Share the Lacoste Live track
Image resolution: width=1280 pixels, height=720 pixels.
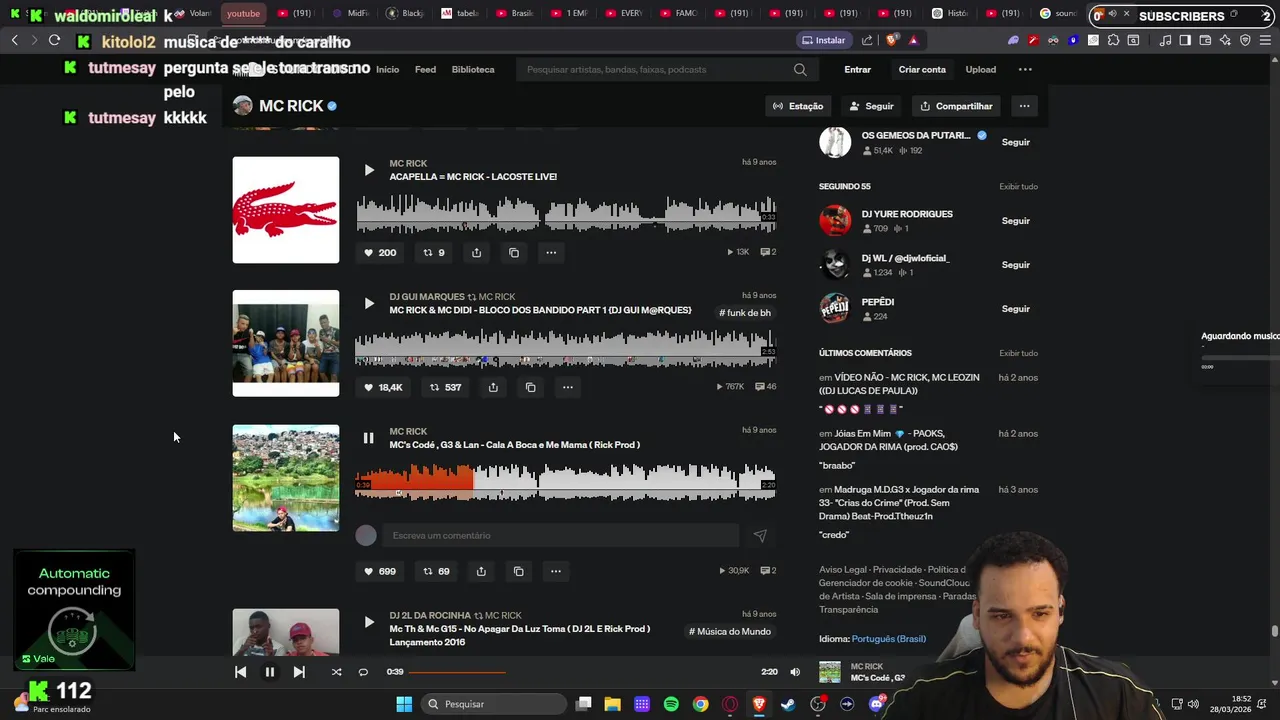(x=476, y=253)
